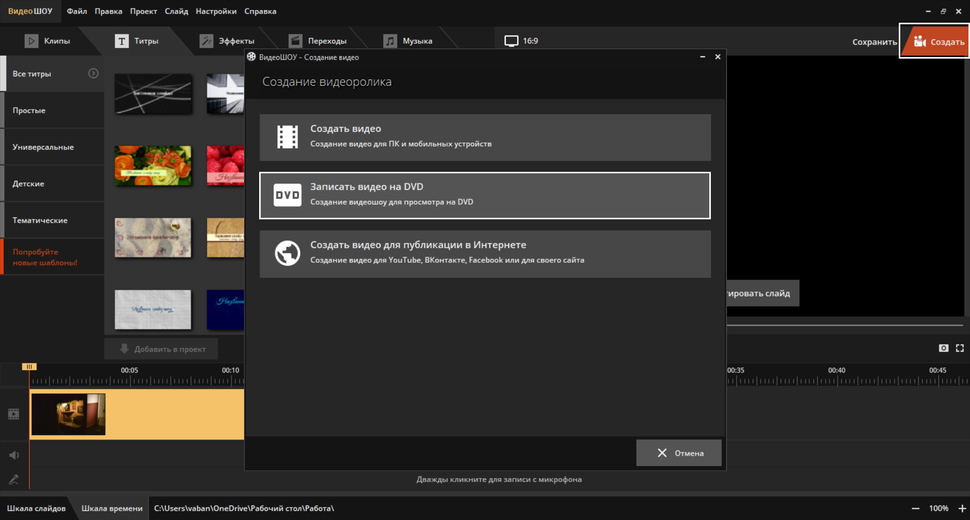This screenshot has width=970, height=520.
Task: Select the dark blue title template thumbnail
Action: (x=225, y=309)
